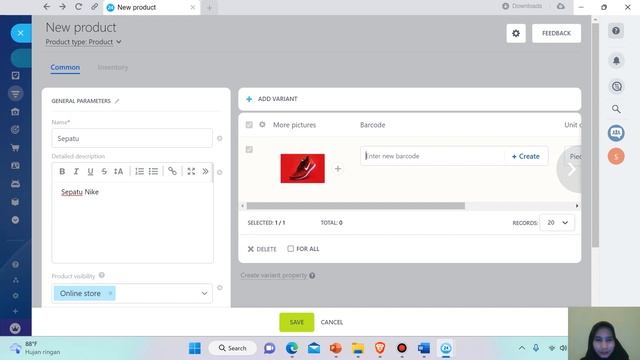Open the tasks checkbox sidebar icon
Screen dimensions: 640x360
pyautogui.click(x=15, y=76)
